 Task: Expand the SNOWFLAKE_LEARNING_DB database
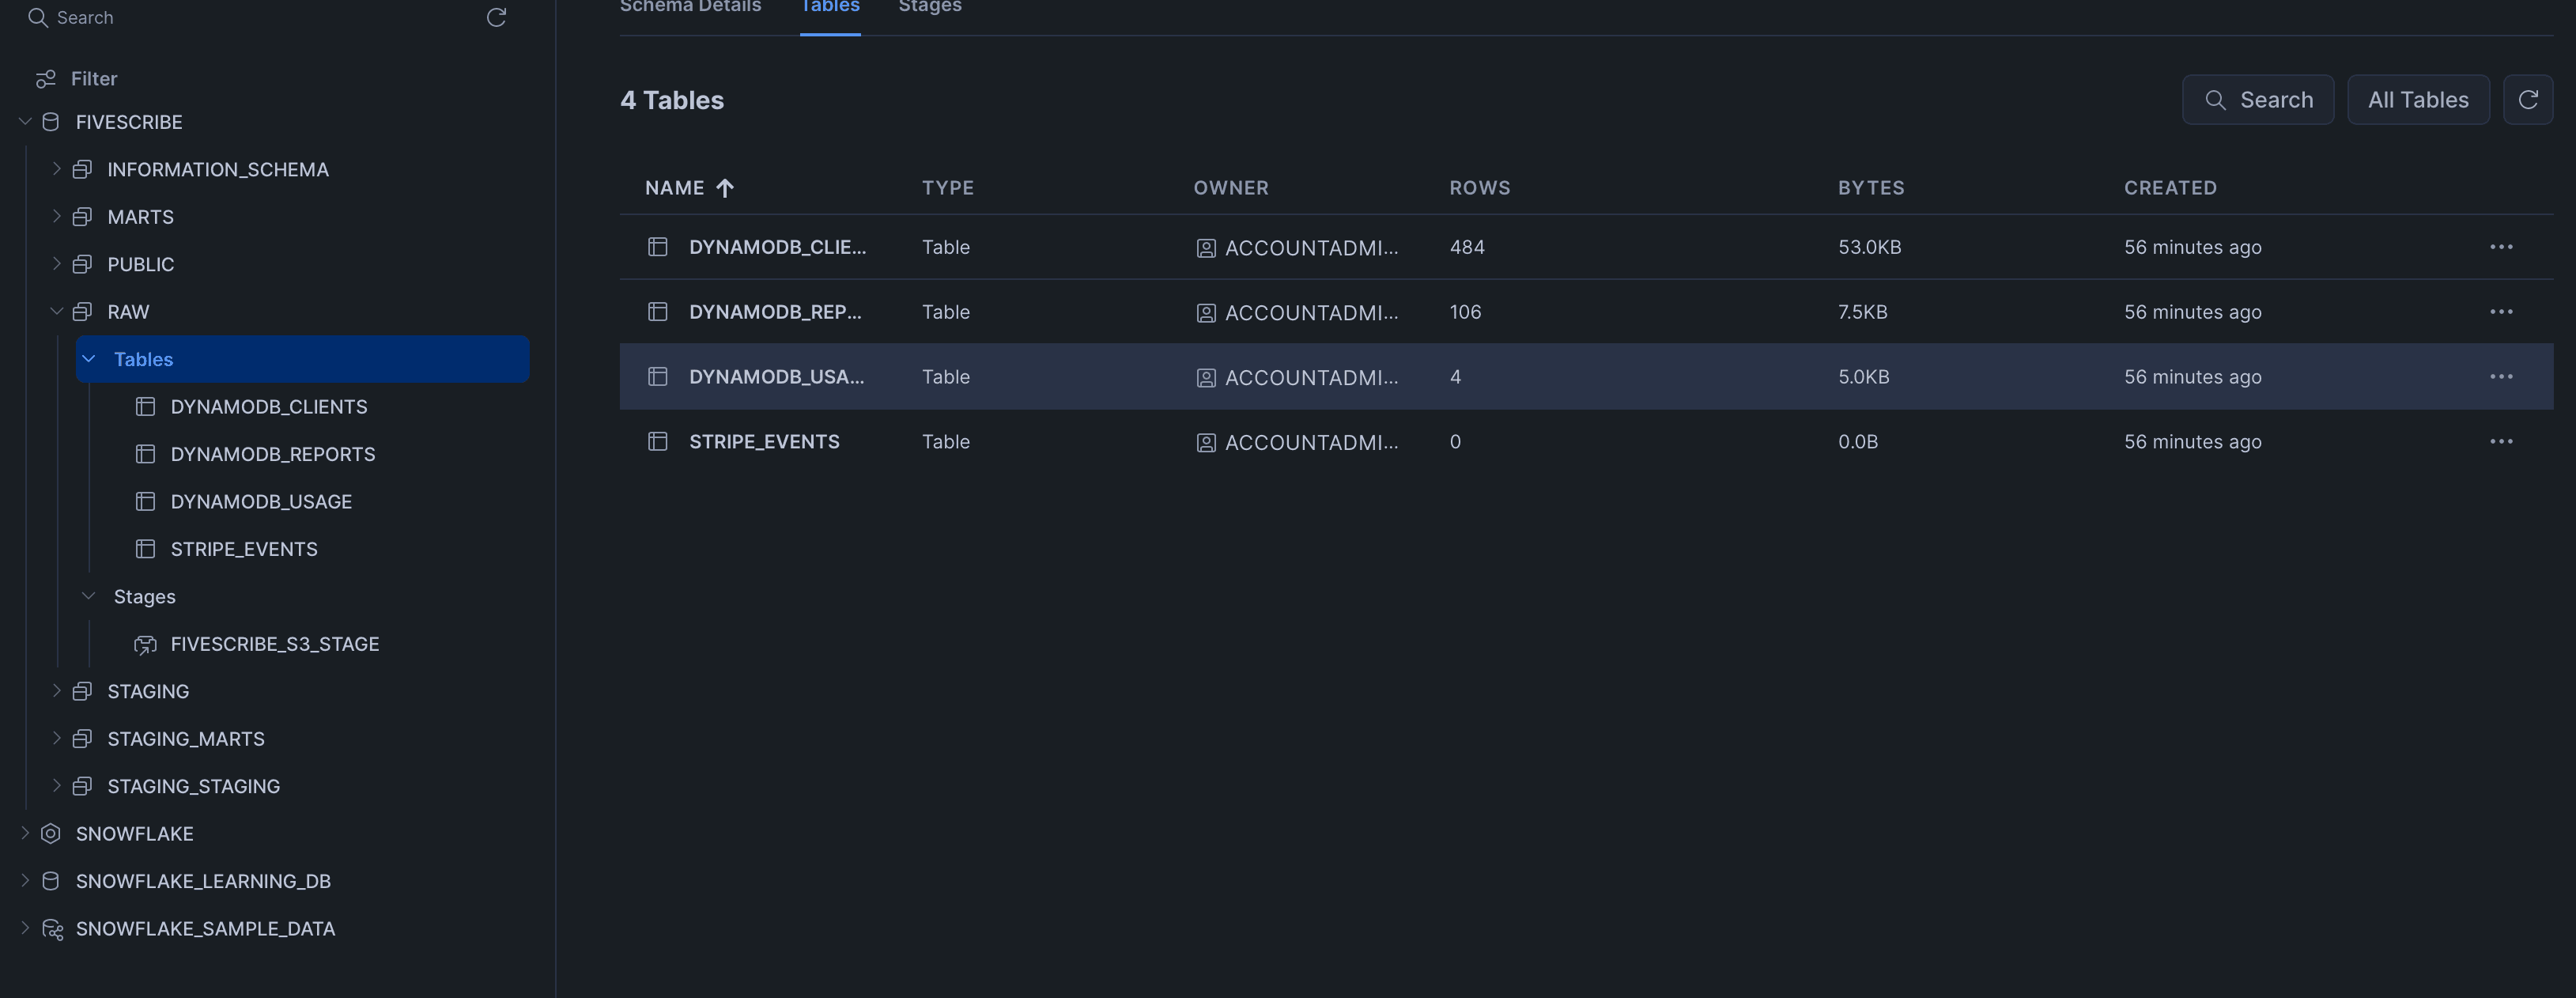(25, 881)
